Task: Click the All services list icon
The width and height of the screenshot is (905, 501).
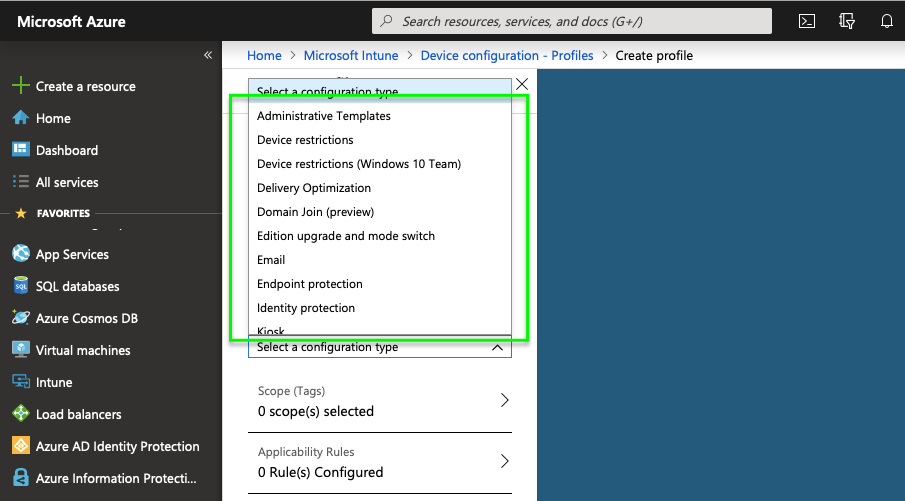Action: pos(21,182)
